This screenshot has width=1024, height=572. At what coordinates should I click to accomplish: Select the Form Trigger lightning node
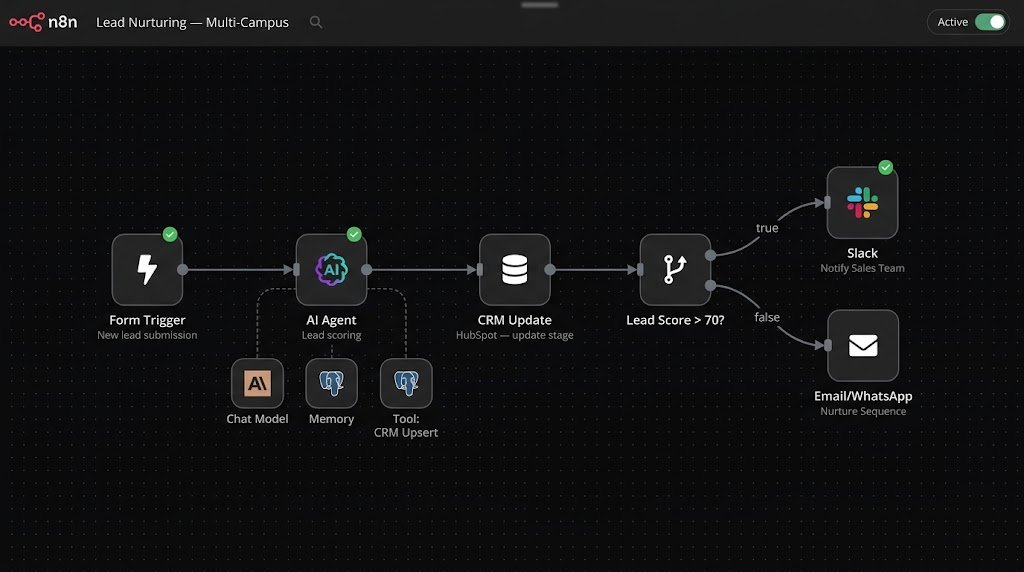147,270
